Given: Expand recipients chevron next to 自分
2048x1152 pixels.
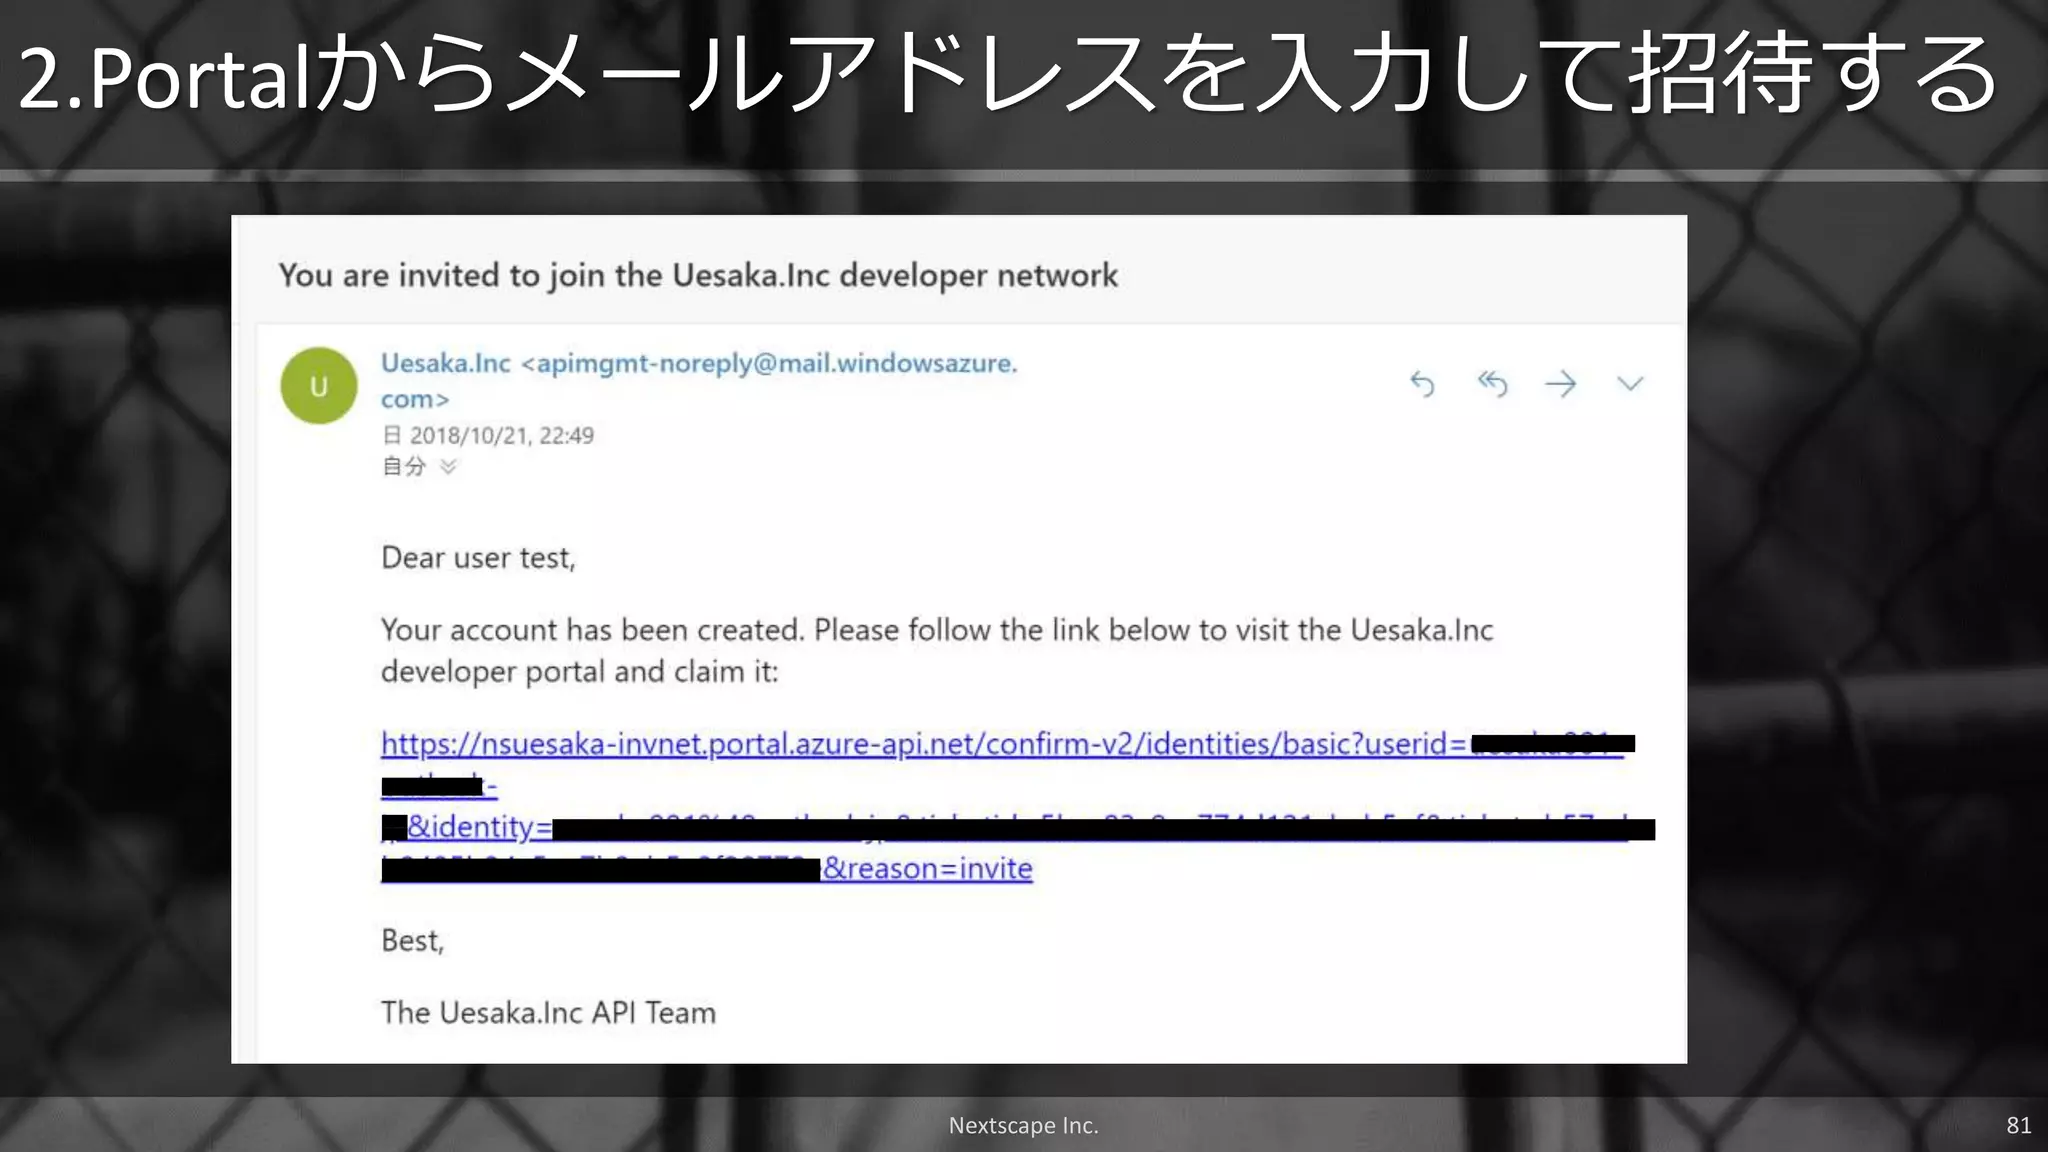Looking at the screenshot, I should (448, 466).
